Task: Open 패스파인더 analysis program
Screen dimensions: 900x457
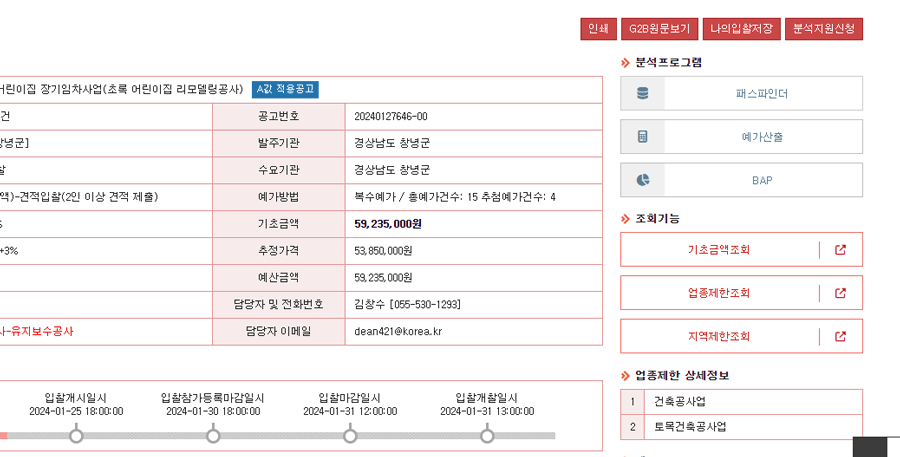Action: pyautogui.click(x=761, y=94)
